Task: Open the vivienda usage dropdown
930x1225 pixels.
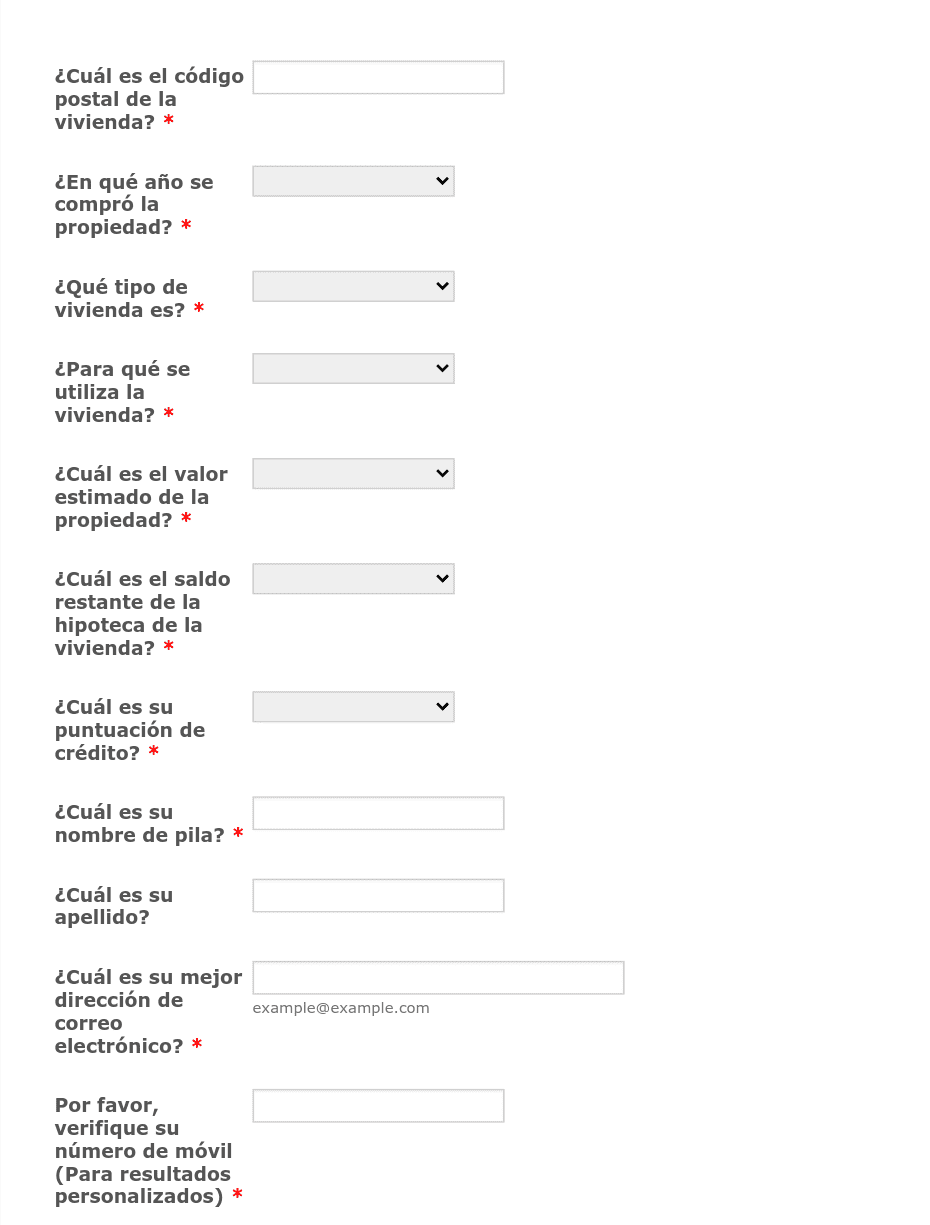Action: (353, 368)
